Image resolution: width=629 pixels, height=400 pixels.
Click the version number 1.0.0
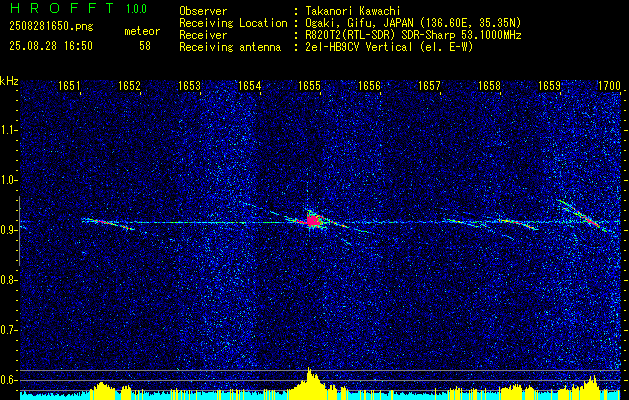pyautogui.click(x=136, y=9)
